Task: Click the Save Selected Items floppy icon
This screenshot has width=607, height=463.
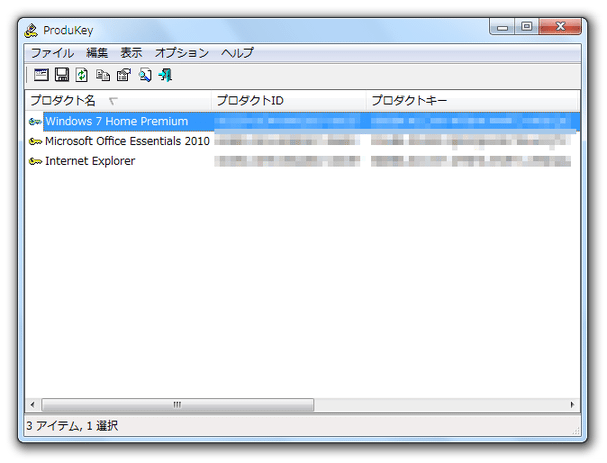Action: click(x=62, y=75)
